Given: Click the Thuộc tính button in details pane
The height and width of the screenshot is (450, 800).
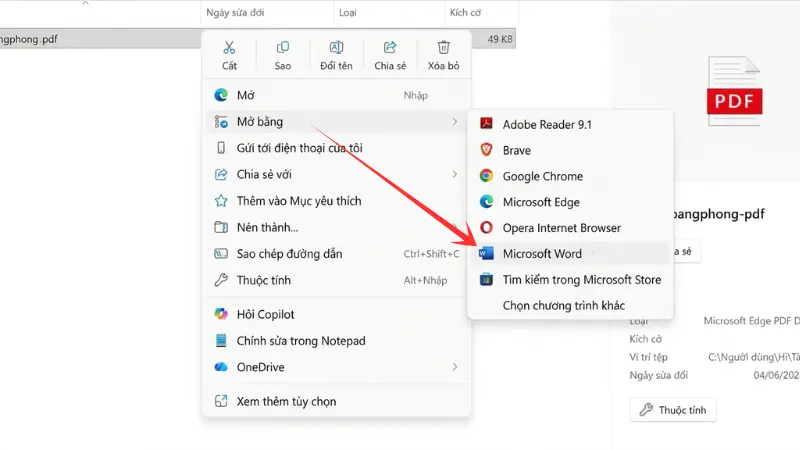Looking at the screenshot, I should coord(673,410).
